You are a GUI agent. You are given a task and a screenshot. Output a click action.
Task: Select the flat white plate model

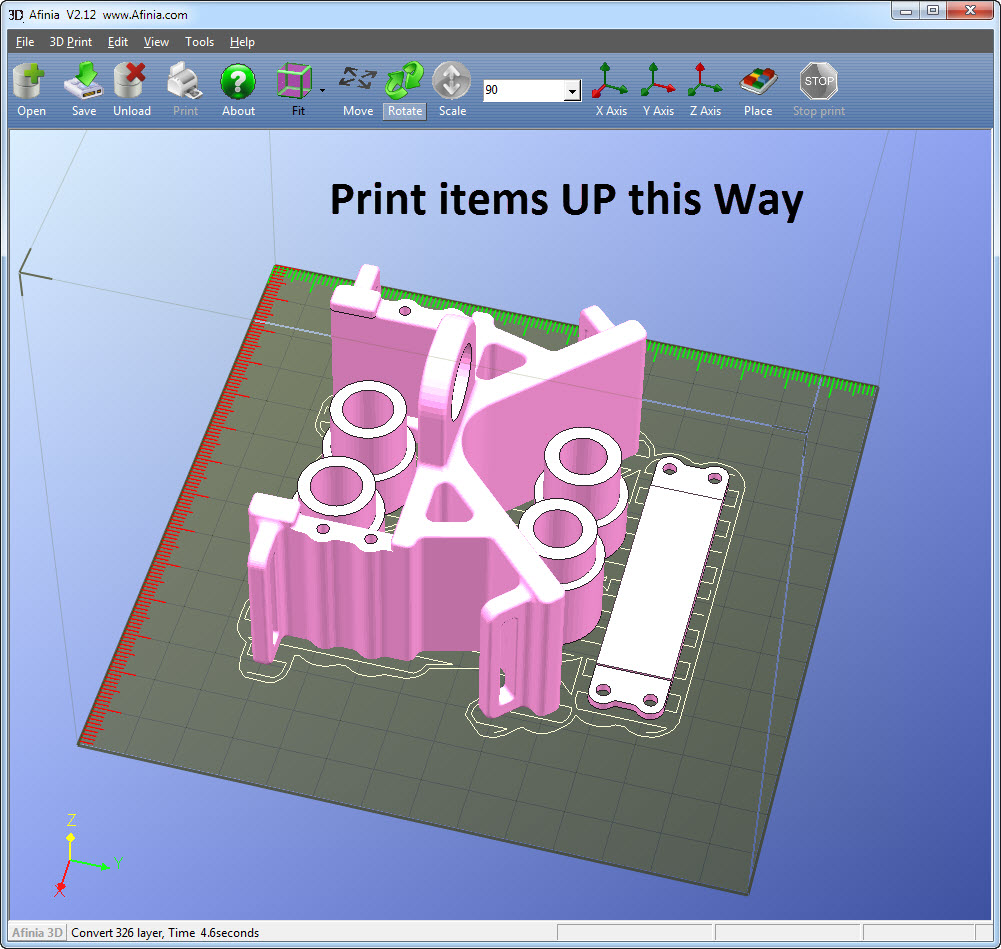coord(658,584)
